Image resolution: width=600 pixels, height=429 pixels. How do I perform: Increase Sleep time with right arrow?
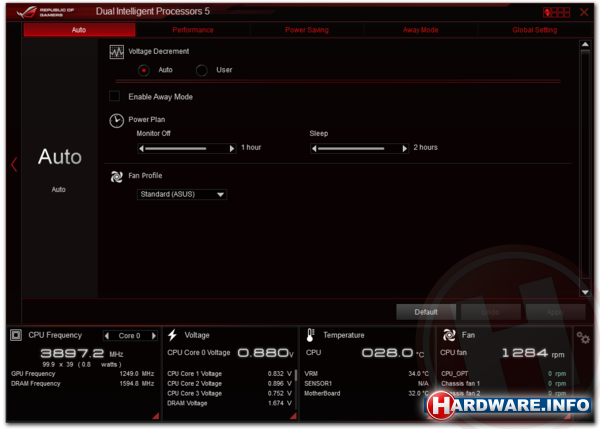pyautogui.click(x=404, y=148)
